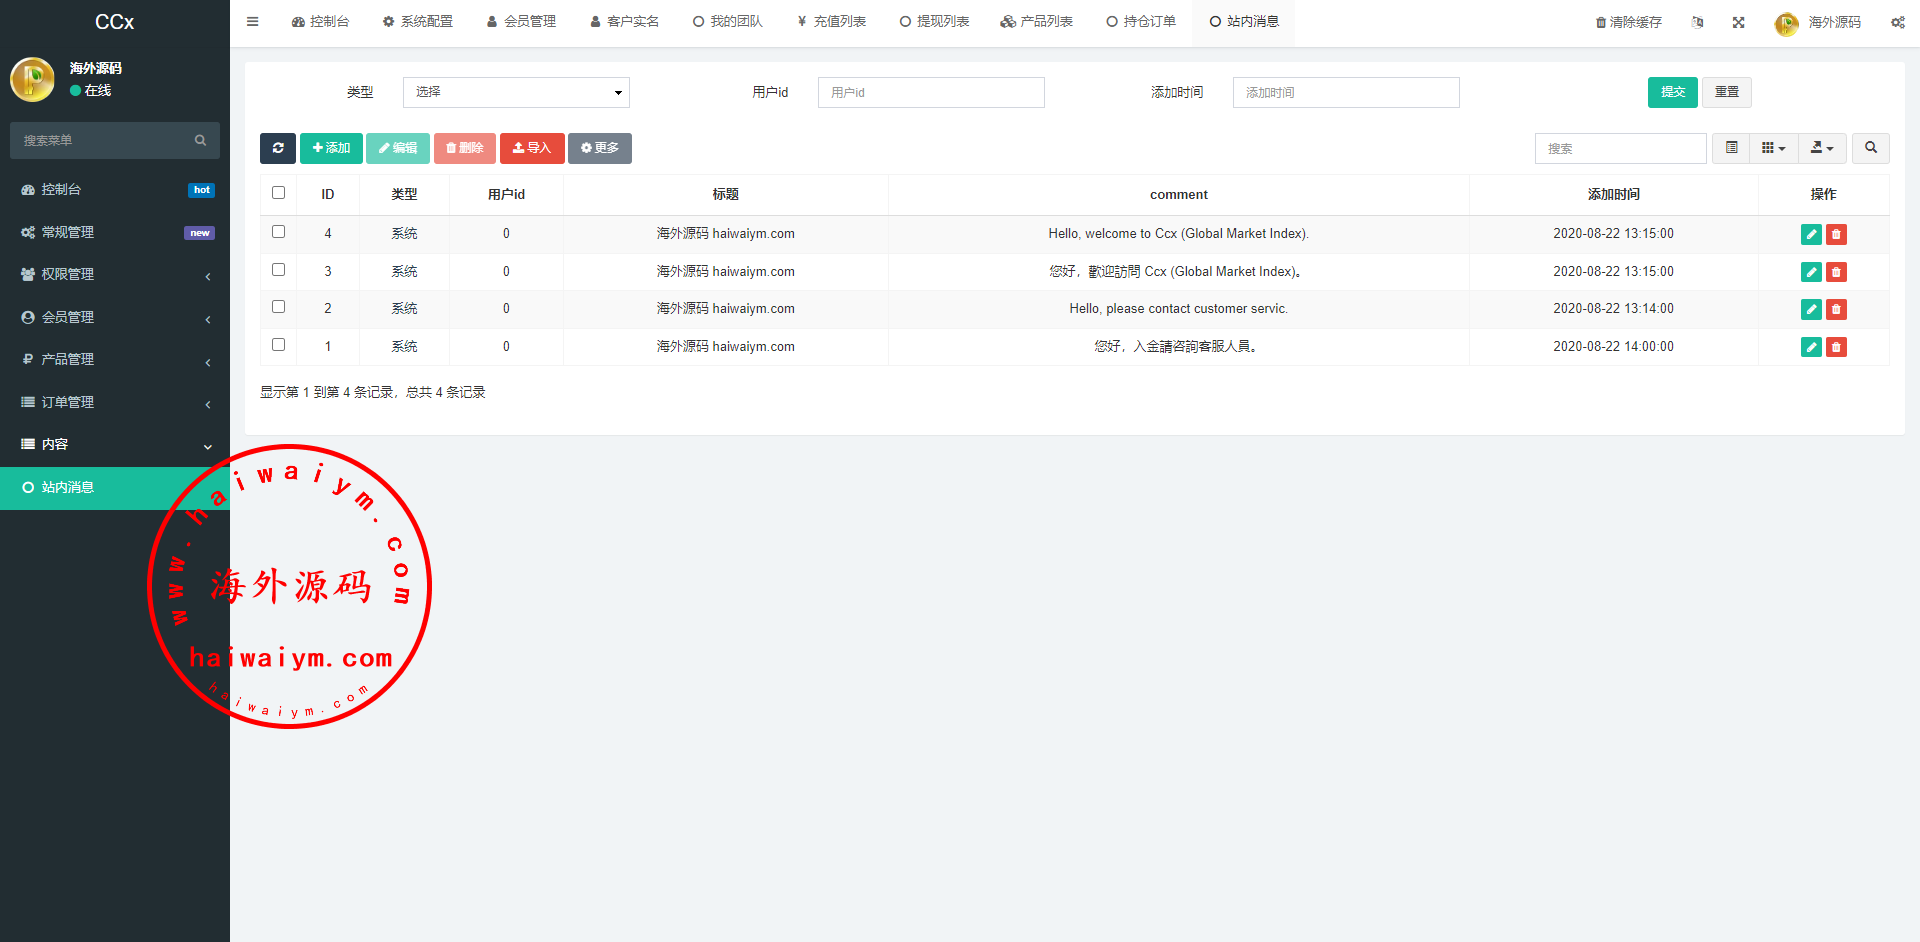Tick the checkbox for row ID 4

point(279,232)
